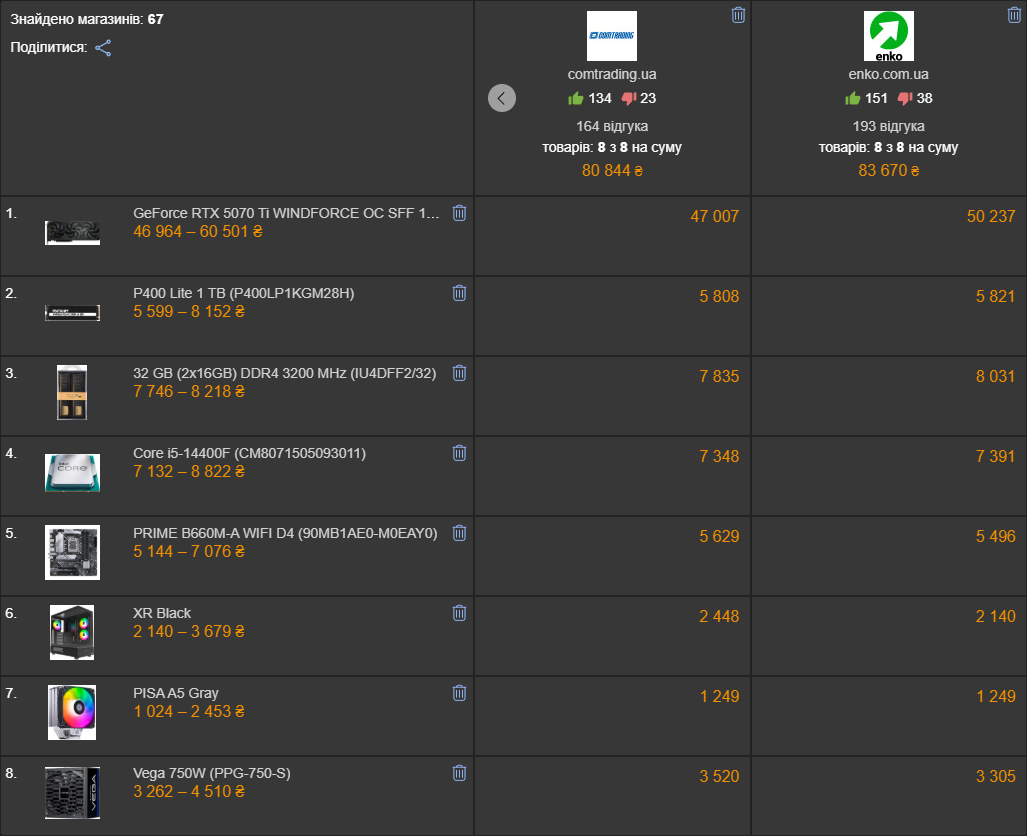Click comtrading price 5 629 for PRIME B660M-A
The height and width of the screenshot is (836, 1027).
tap(719, 536)
